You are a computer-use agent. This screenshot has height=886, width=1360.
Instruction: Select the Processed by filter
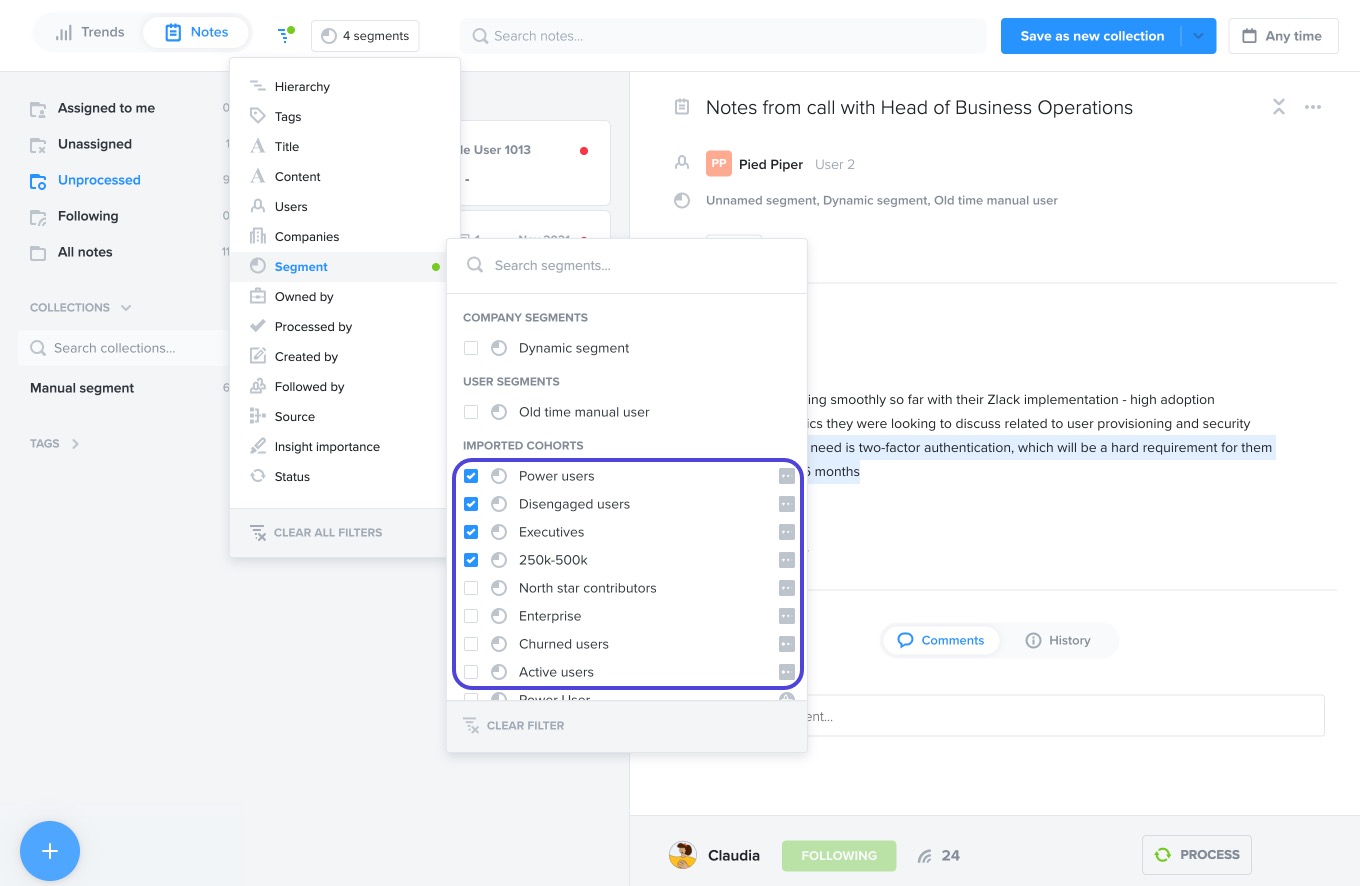pos(312,326)
